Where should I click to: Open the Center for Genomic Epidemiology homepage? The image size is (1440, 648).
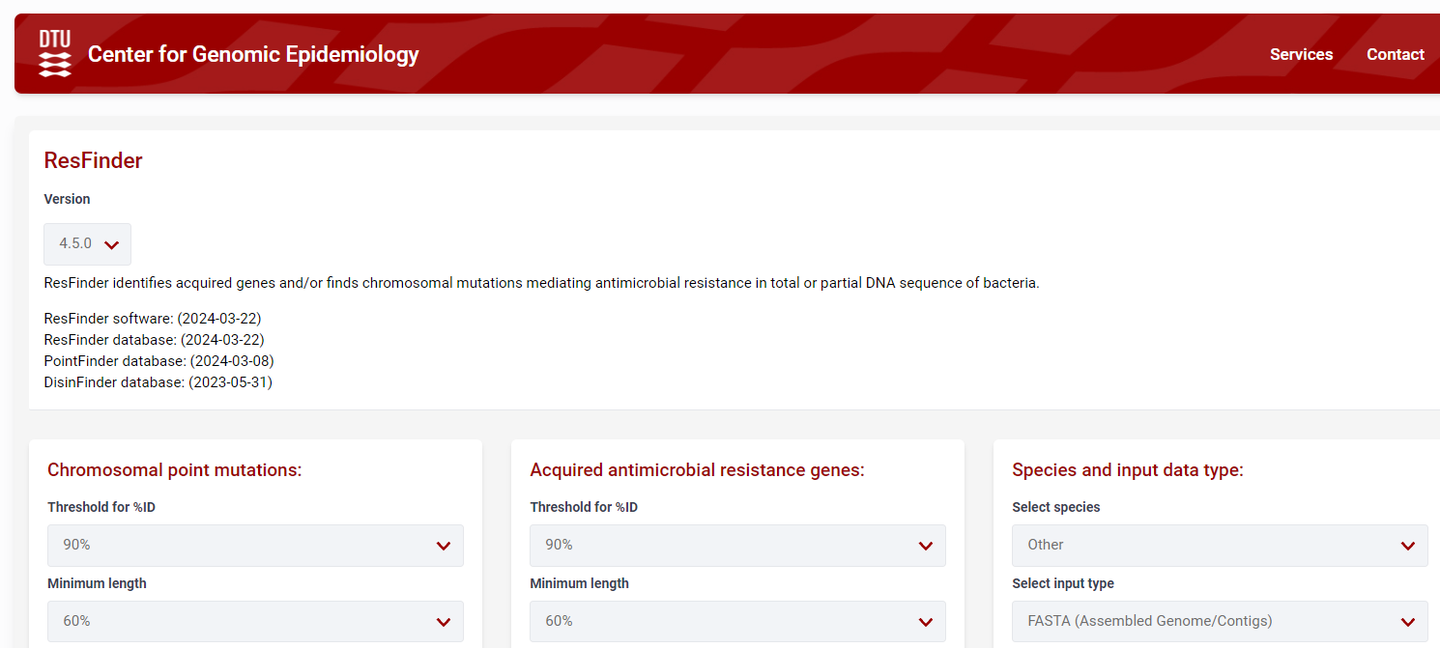tap(253, 54)
